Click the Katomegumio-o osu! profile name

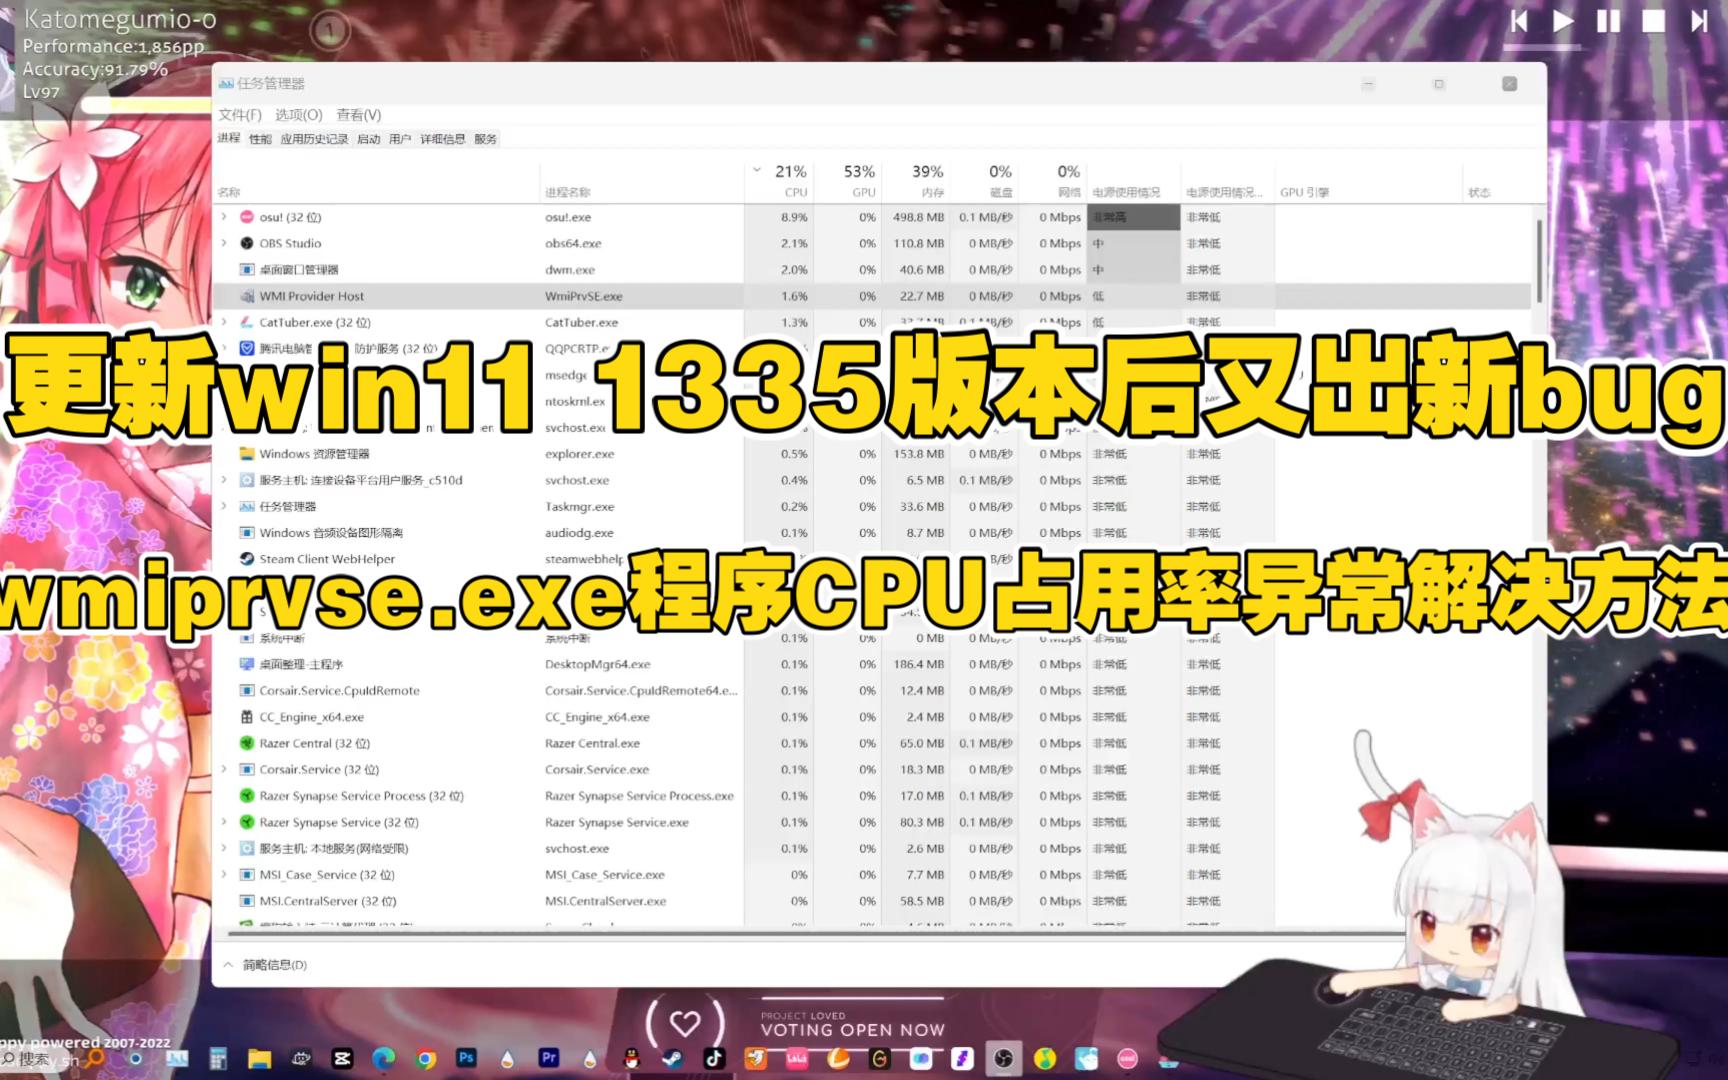(x=119, y=19)
